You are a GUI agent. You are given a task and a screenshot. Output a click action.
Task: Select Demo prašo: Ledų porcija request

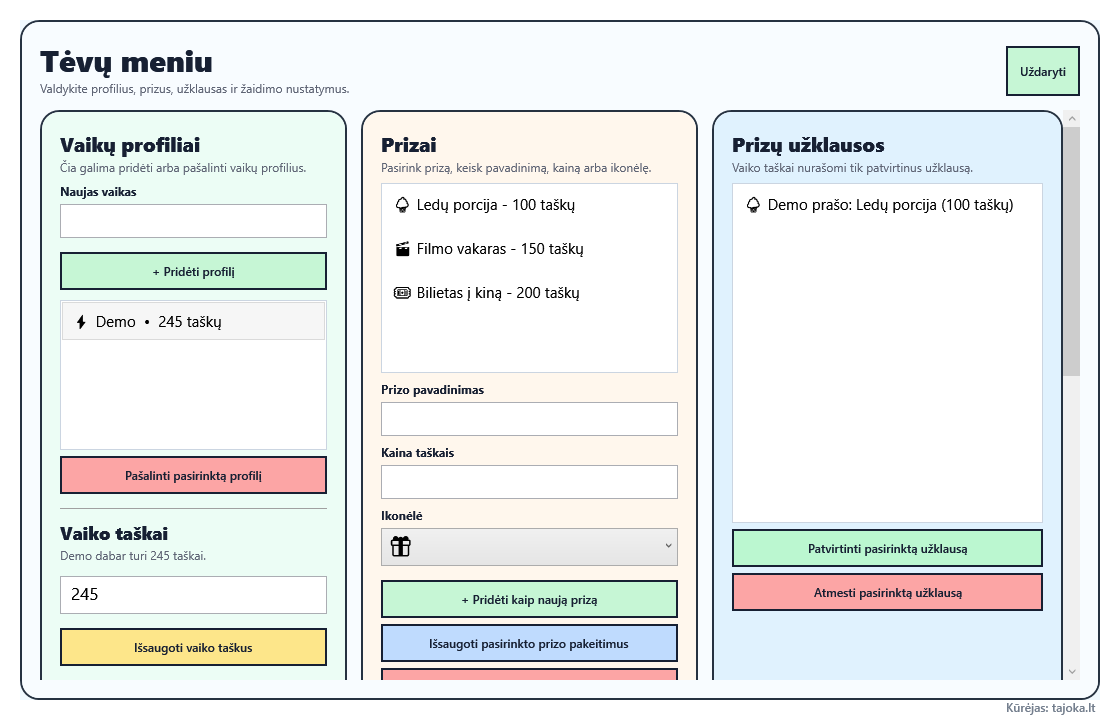pyautogui.click(x=887, y=205)
